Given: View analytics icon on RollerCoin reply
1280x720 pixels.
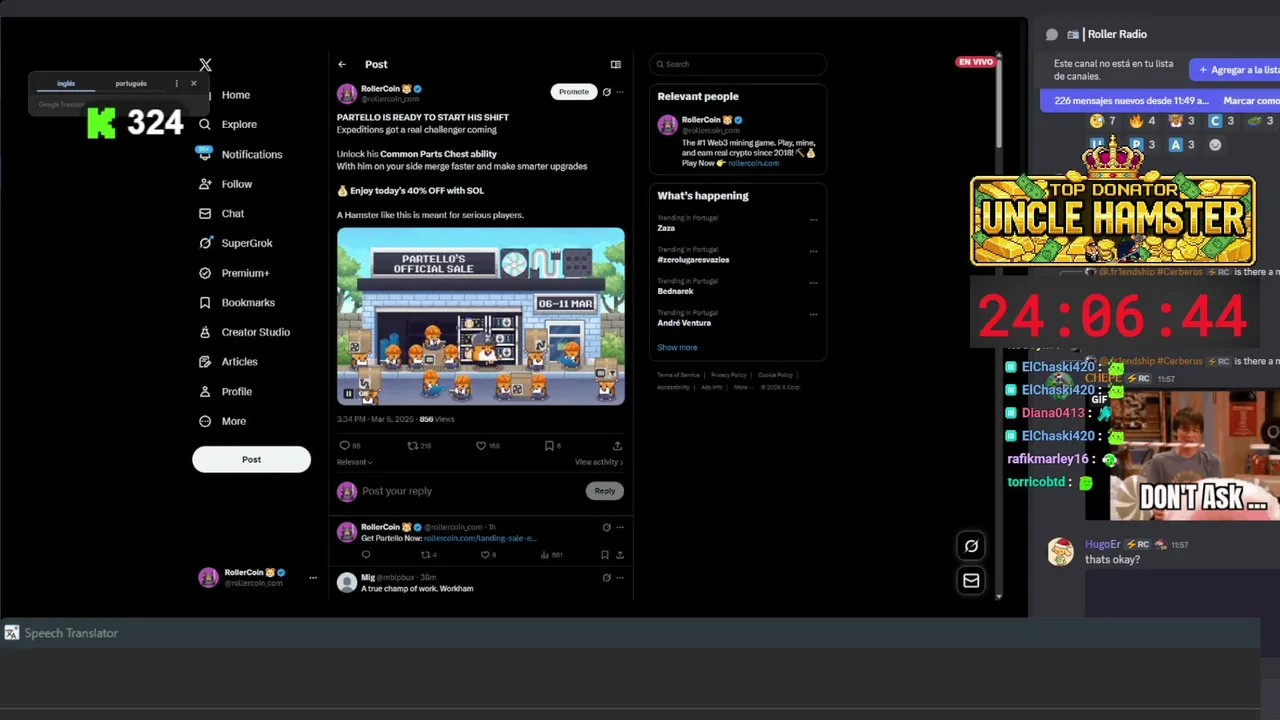Looking at the screenshot, I should tap(545, 554).
